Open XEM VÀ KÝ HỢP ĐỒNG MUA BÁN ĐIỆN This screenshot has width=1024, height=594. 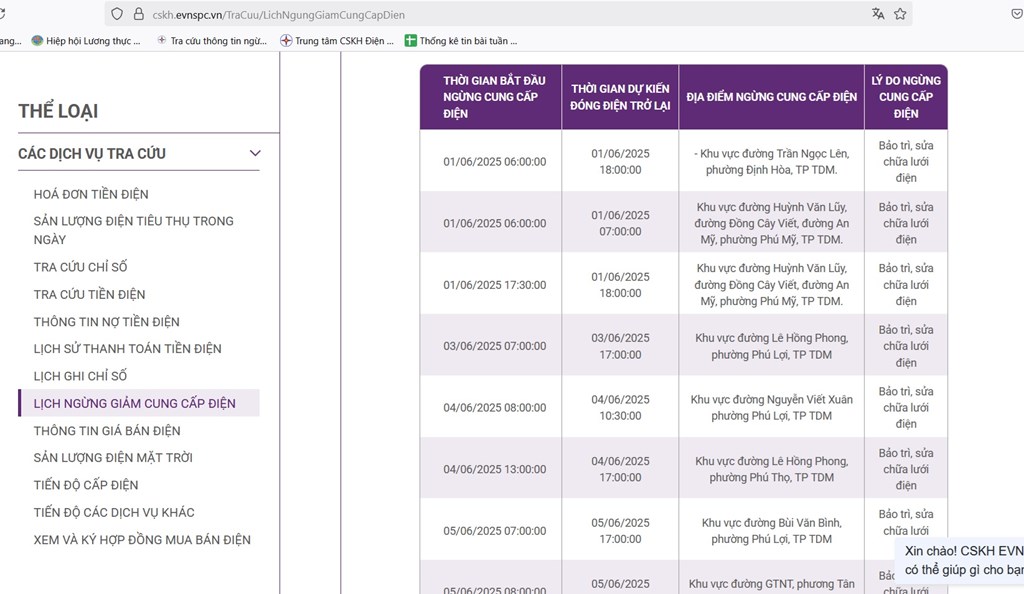142,540
